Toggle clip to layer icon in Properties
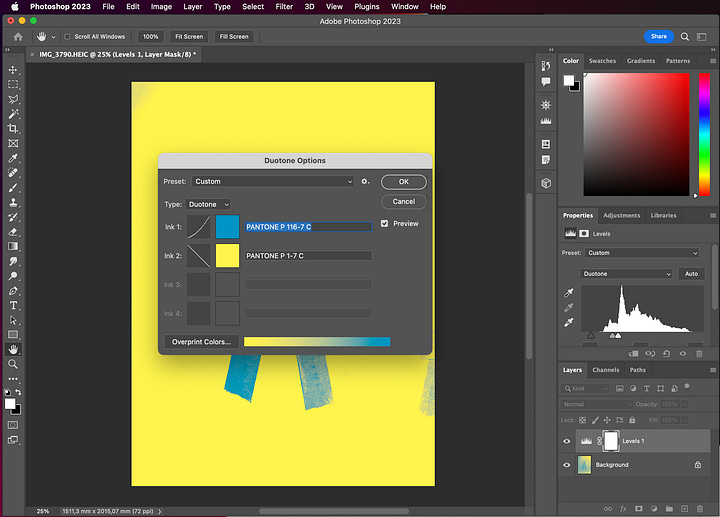This screenshot has height=517, width=720. [x=634, y=354]
